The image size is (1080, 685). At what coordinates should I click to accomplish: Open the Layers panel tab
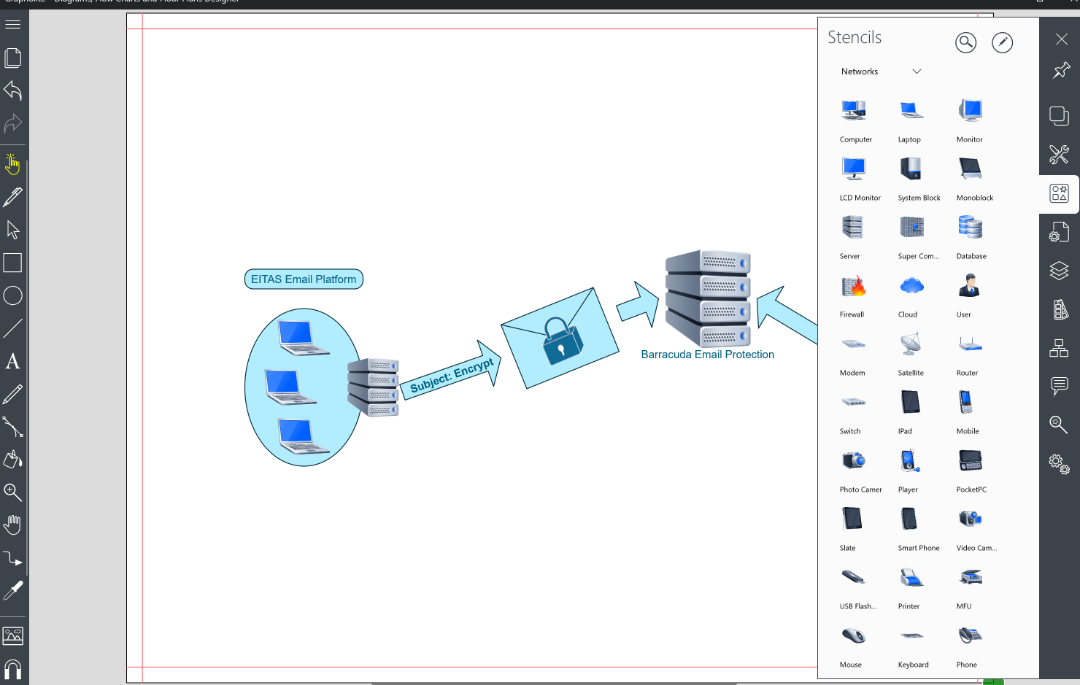tap(1059, 271)
